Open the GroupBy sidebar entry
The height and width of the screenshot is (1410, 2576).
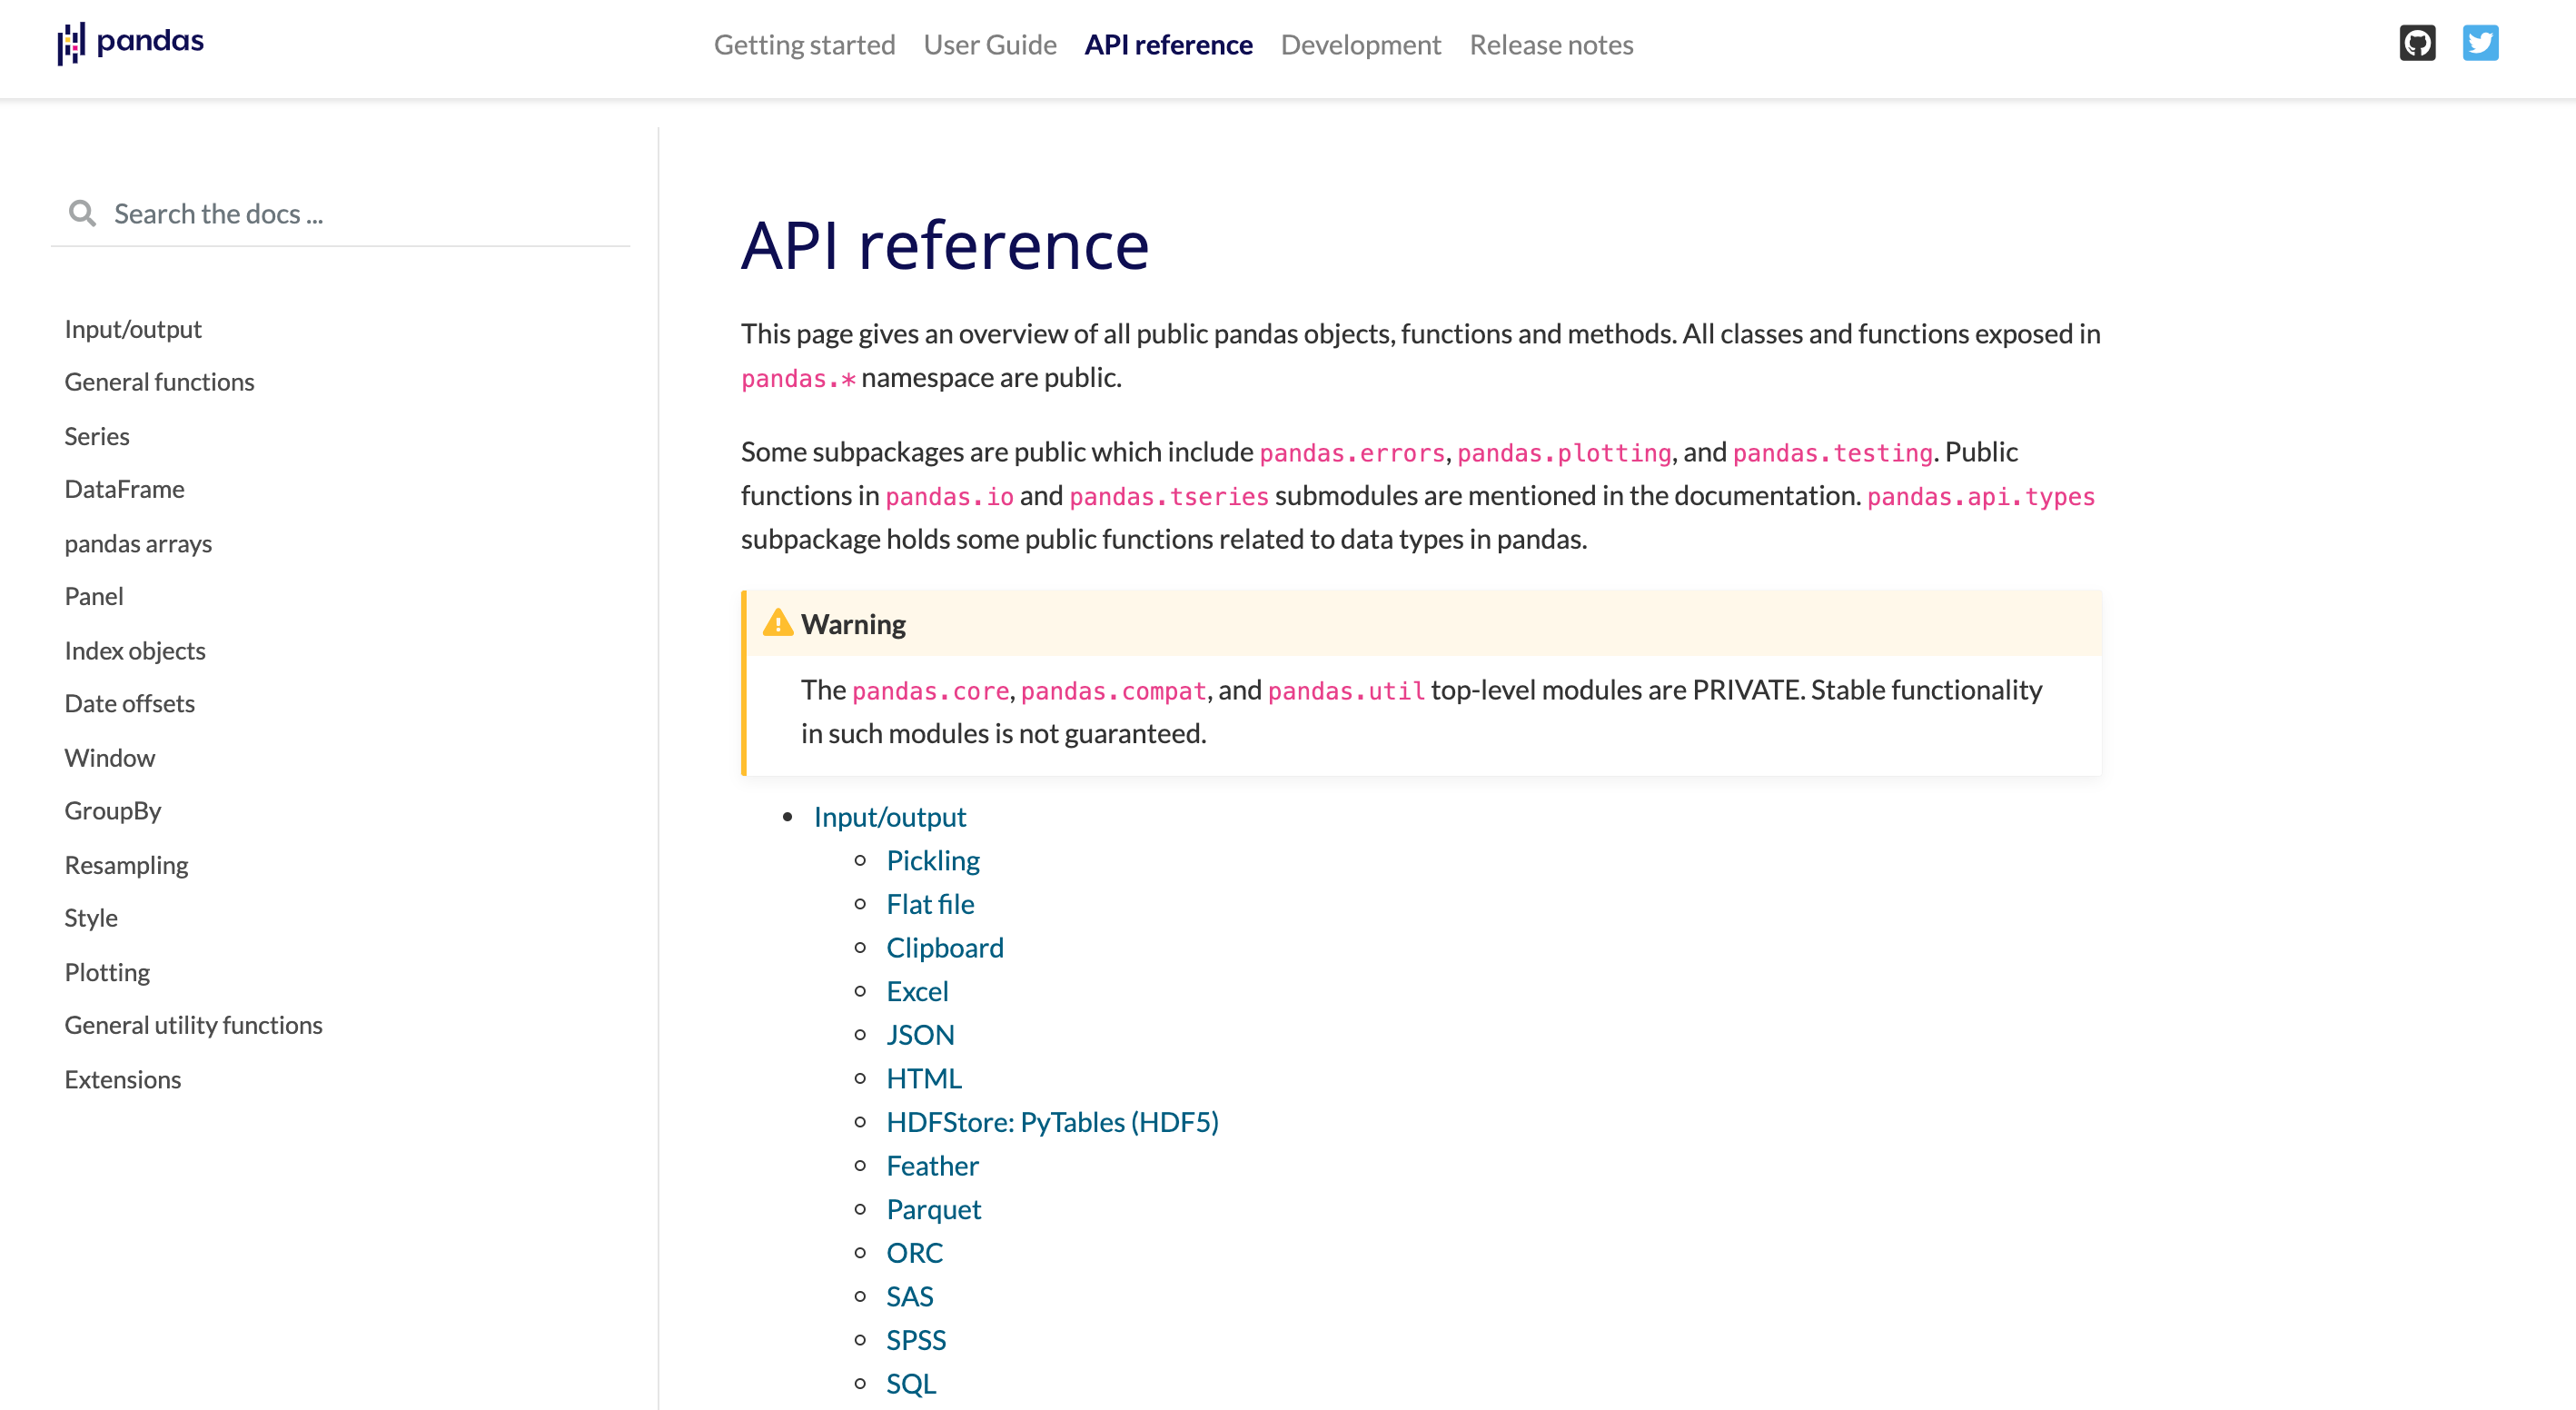click(x=113, y=810)
